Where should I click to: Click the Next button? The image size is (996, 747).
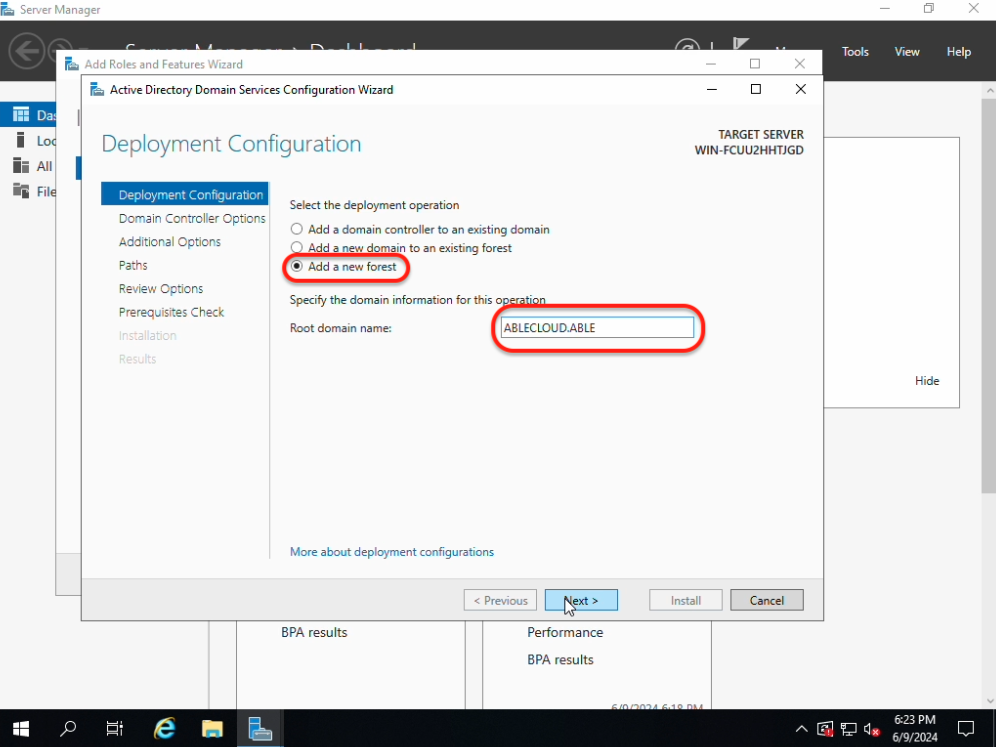[581, 600]
